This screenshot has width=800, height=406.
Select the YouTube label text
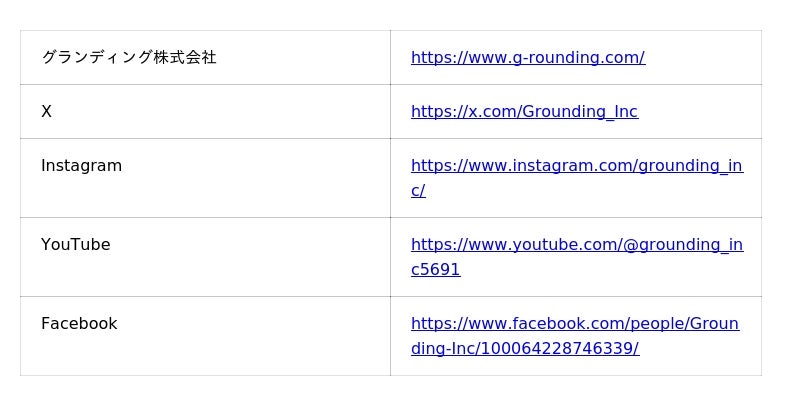point(75,245)
